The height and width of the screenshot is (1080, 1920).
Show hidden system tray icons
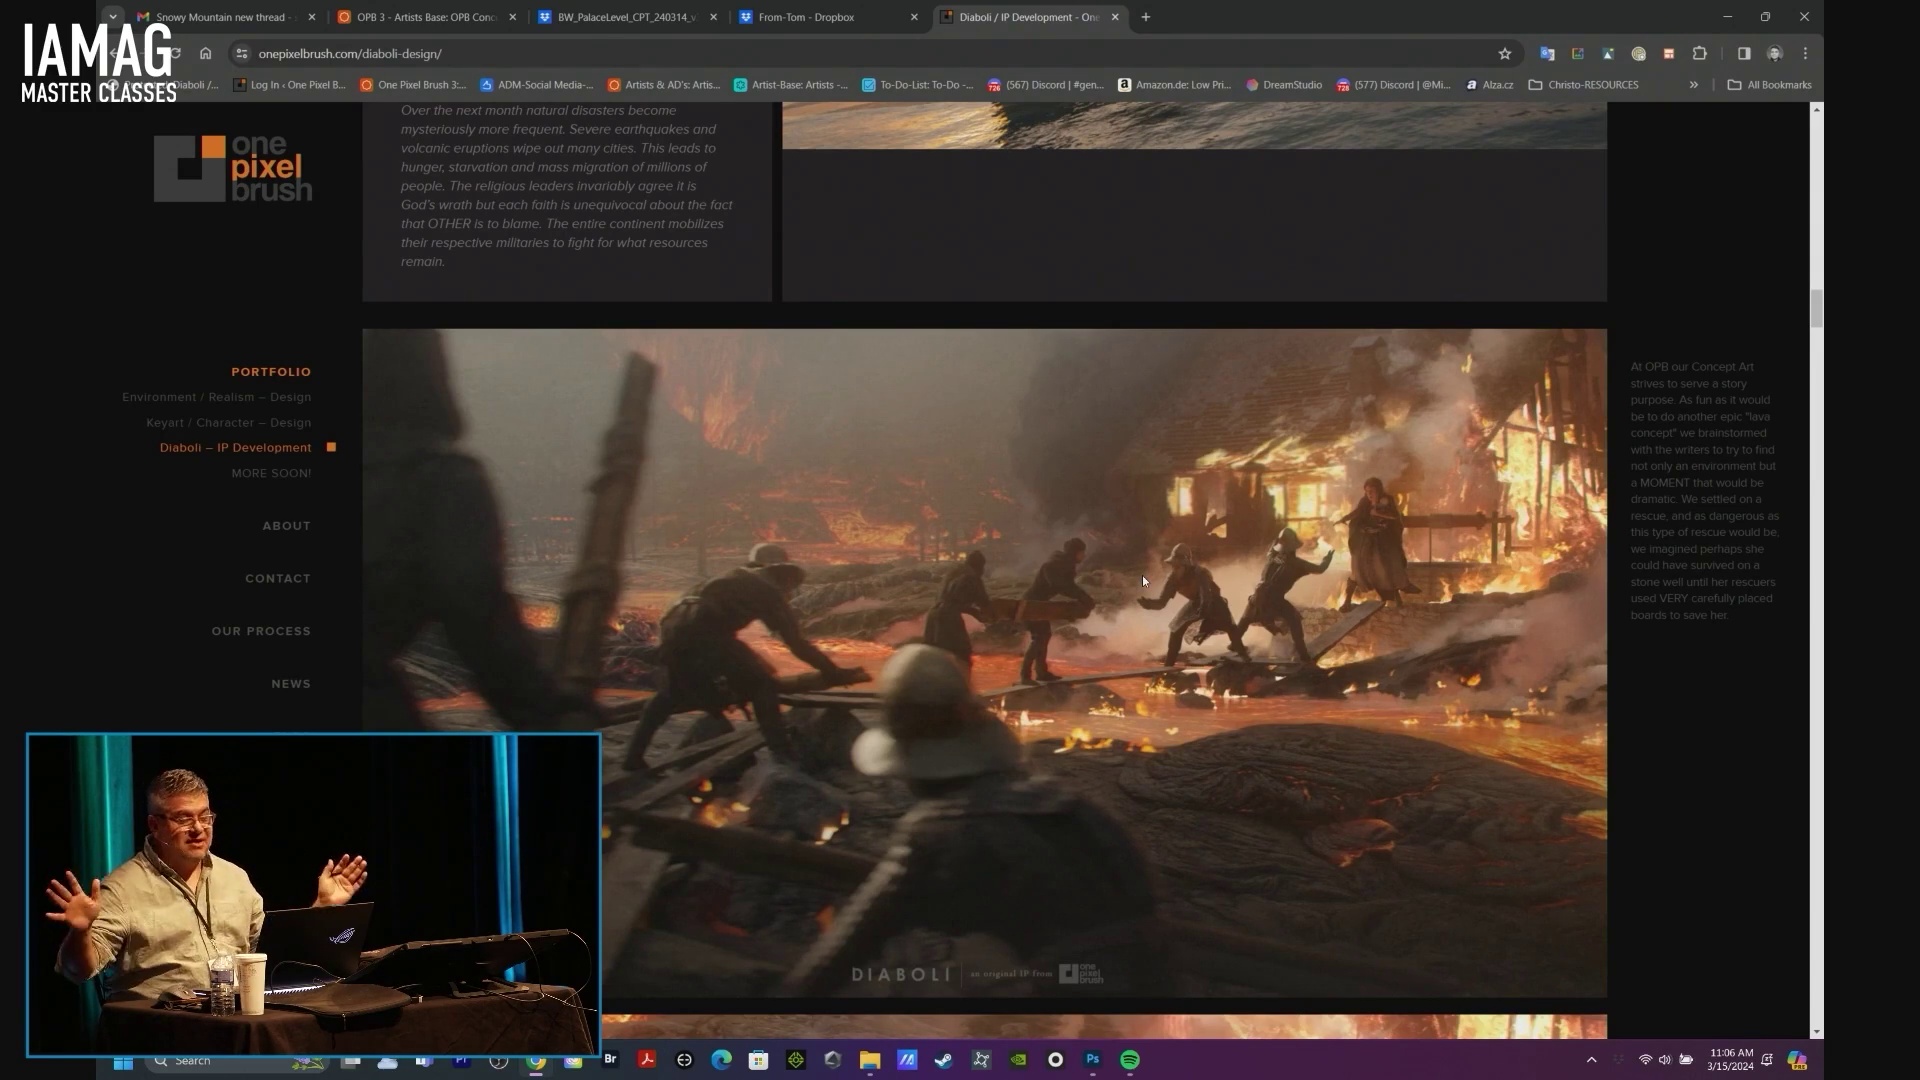(x=1591, y=1060)
